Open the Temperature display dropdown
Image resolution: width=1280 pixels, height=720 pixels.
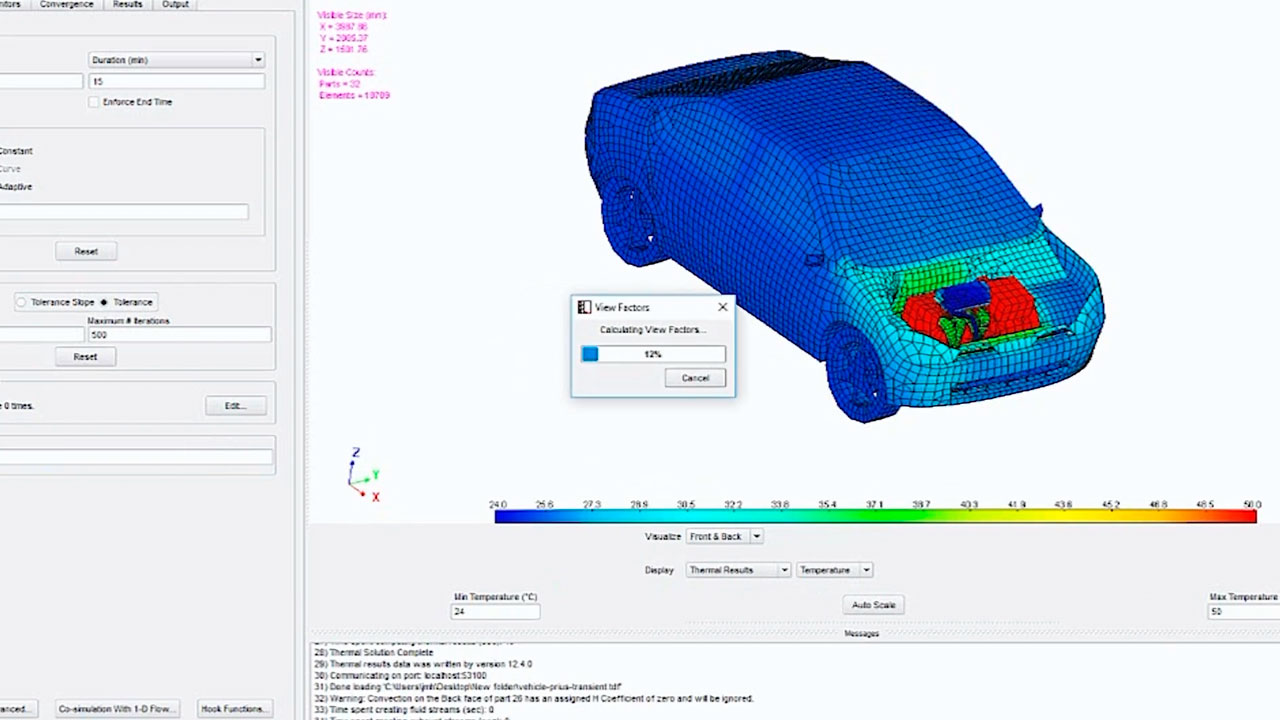coord(834,570)
